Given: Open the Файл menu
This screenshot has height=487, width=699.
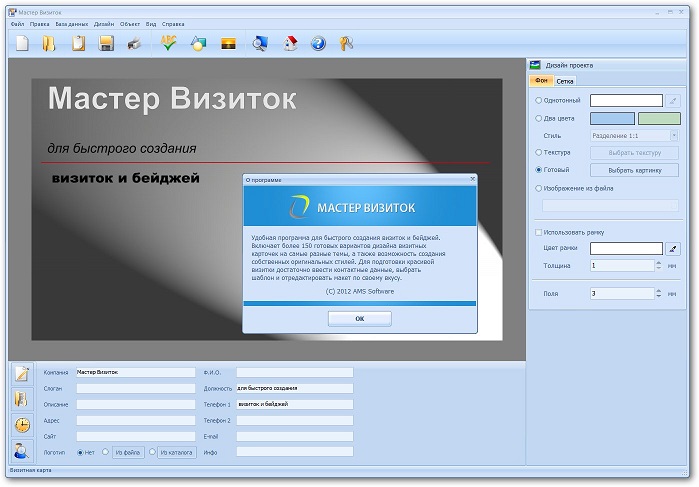Looking at the screenshot, I should (17, 24).
